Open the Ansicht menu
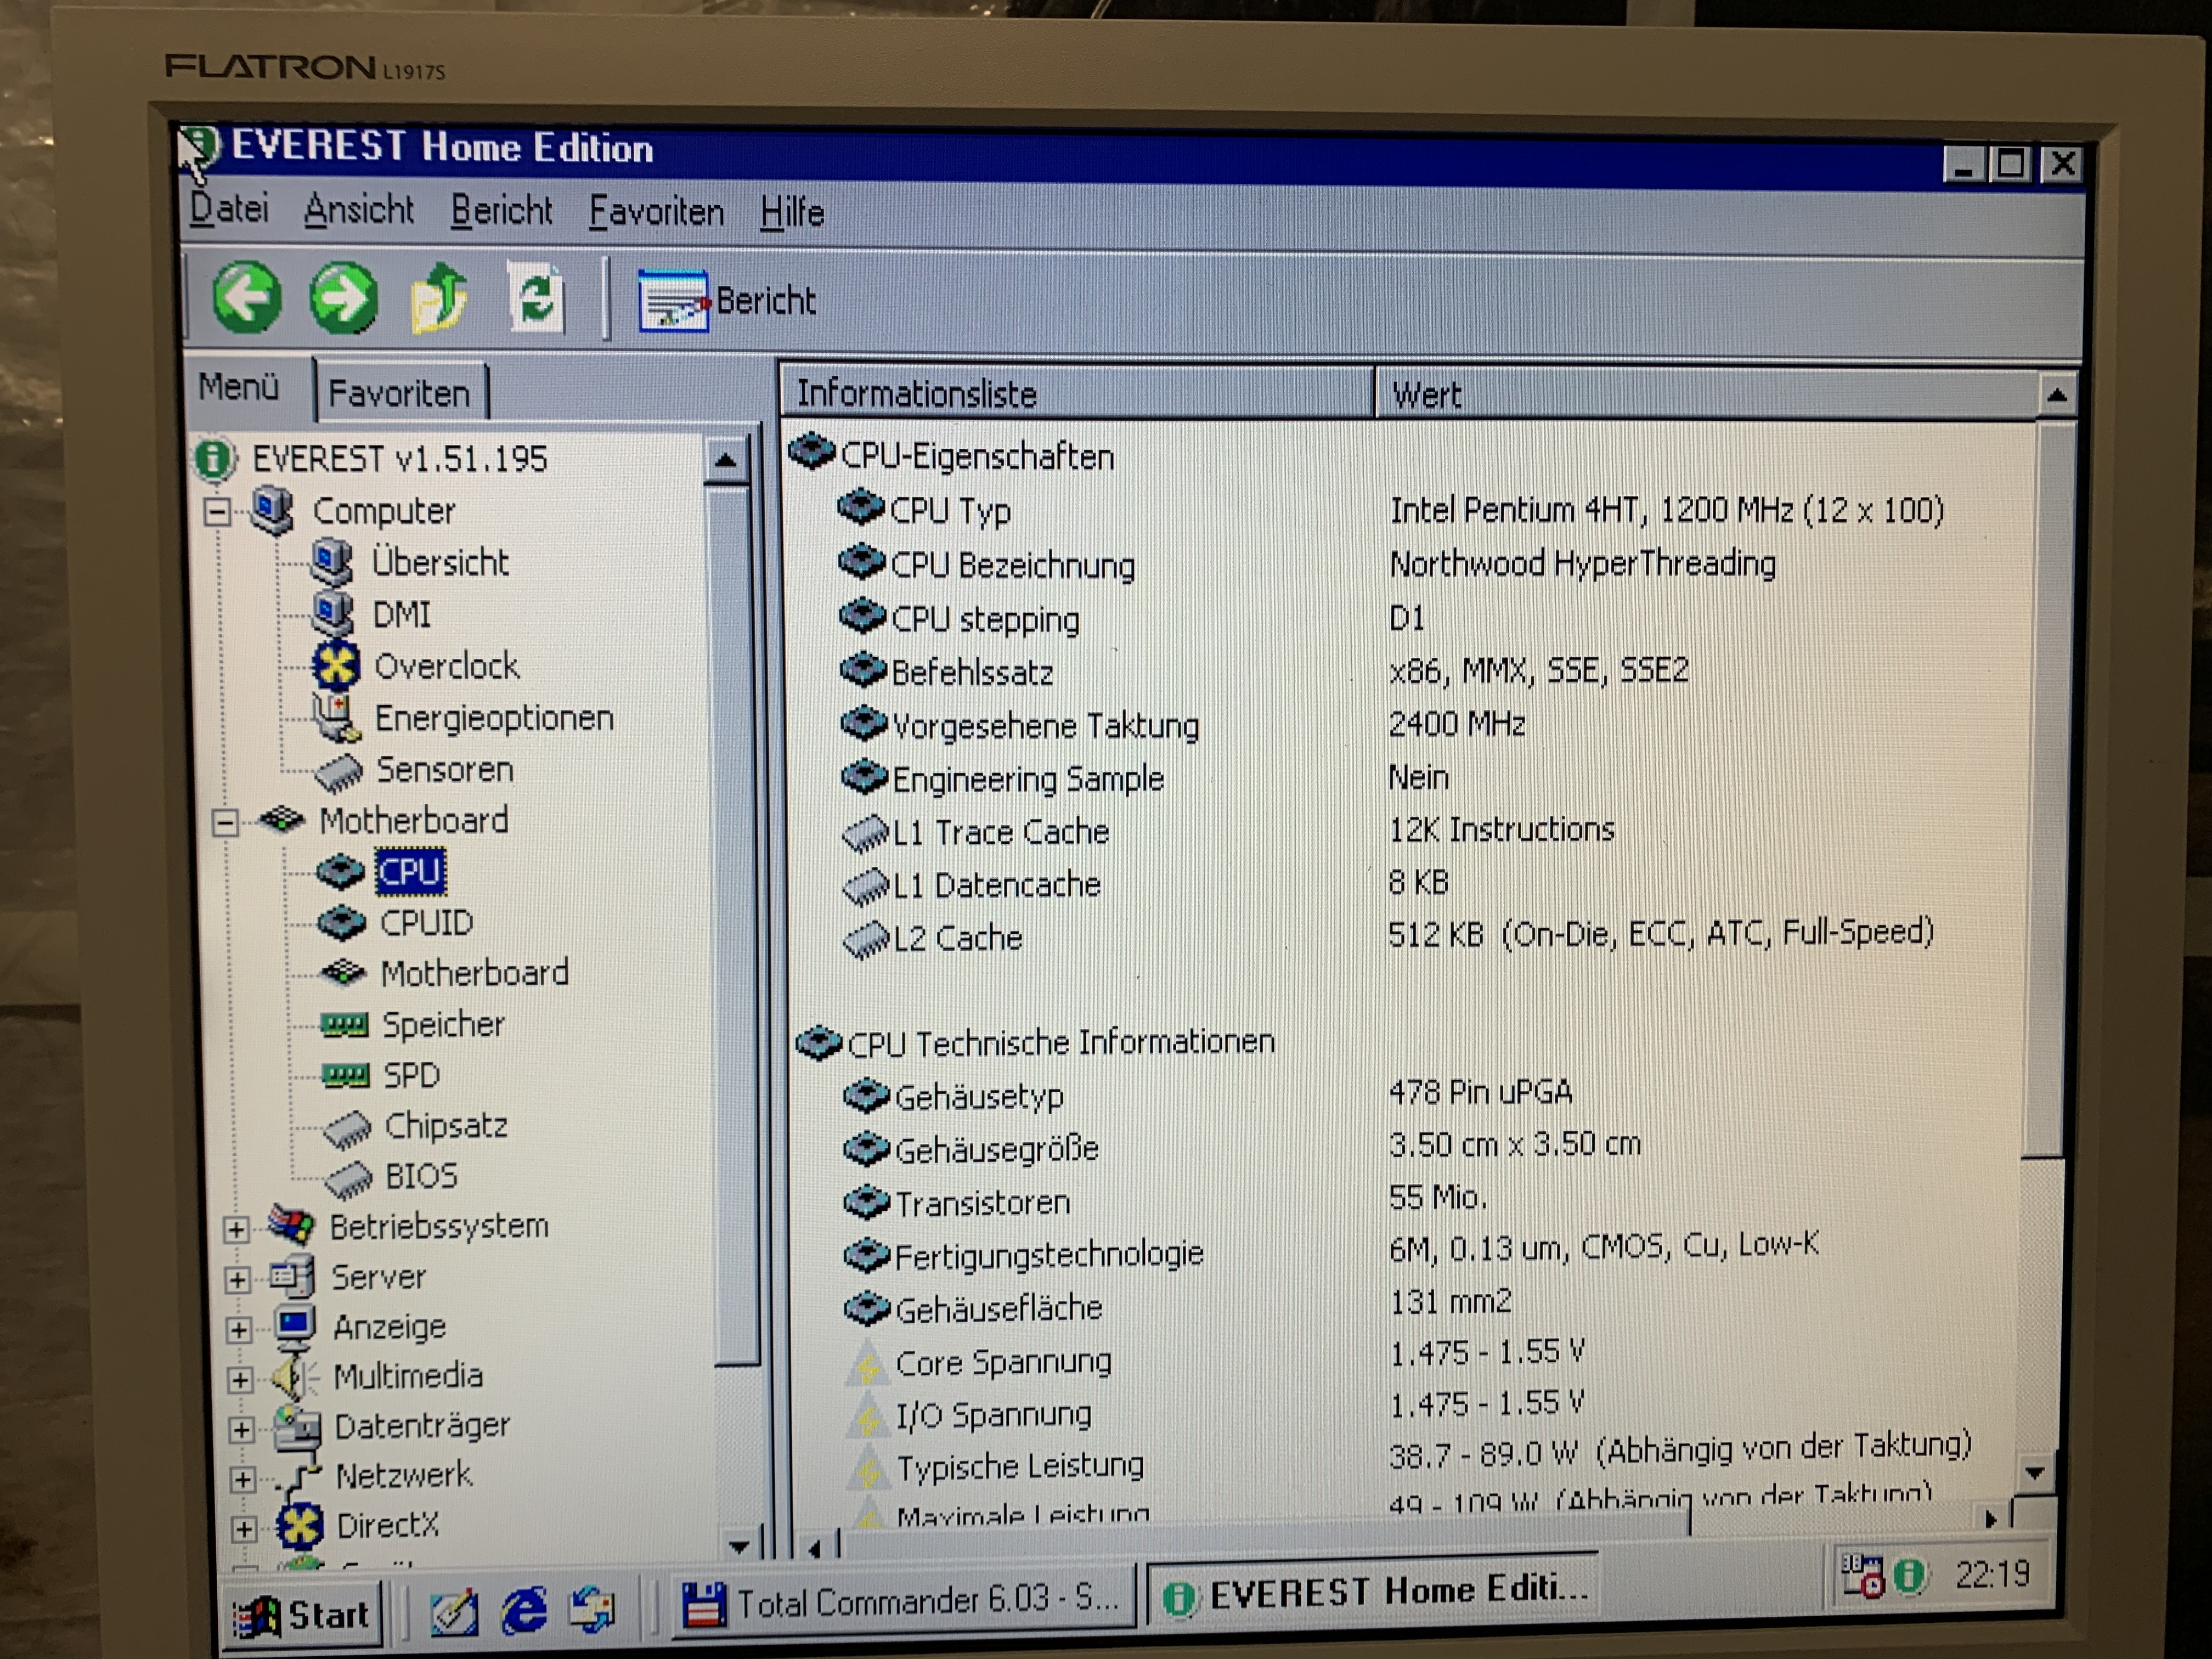 pyautogui.click(x=358, y=210)
